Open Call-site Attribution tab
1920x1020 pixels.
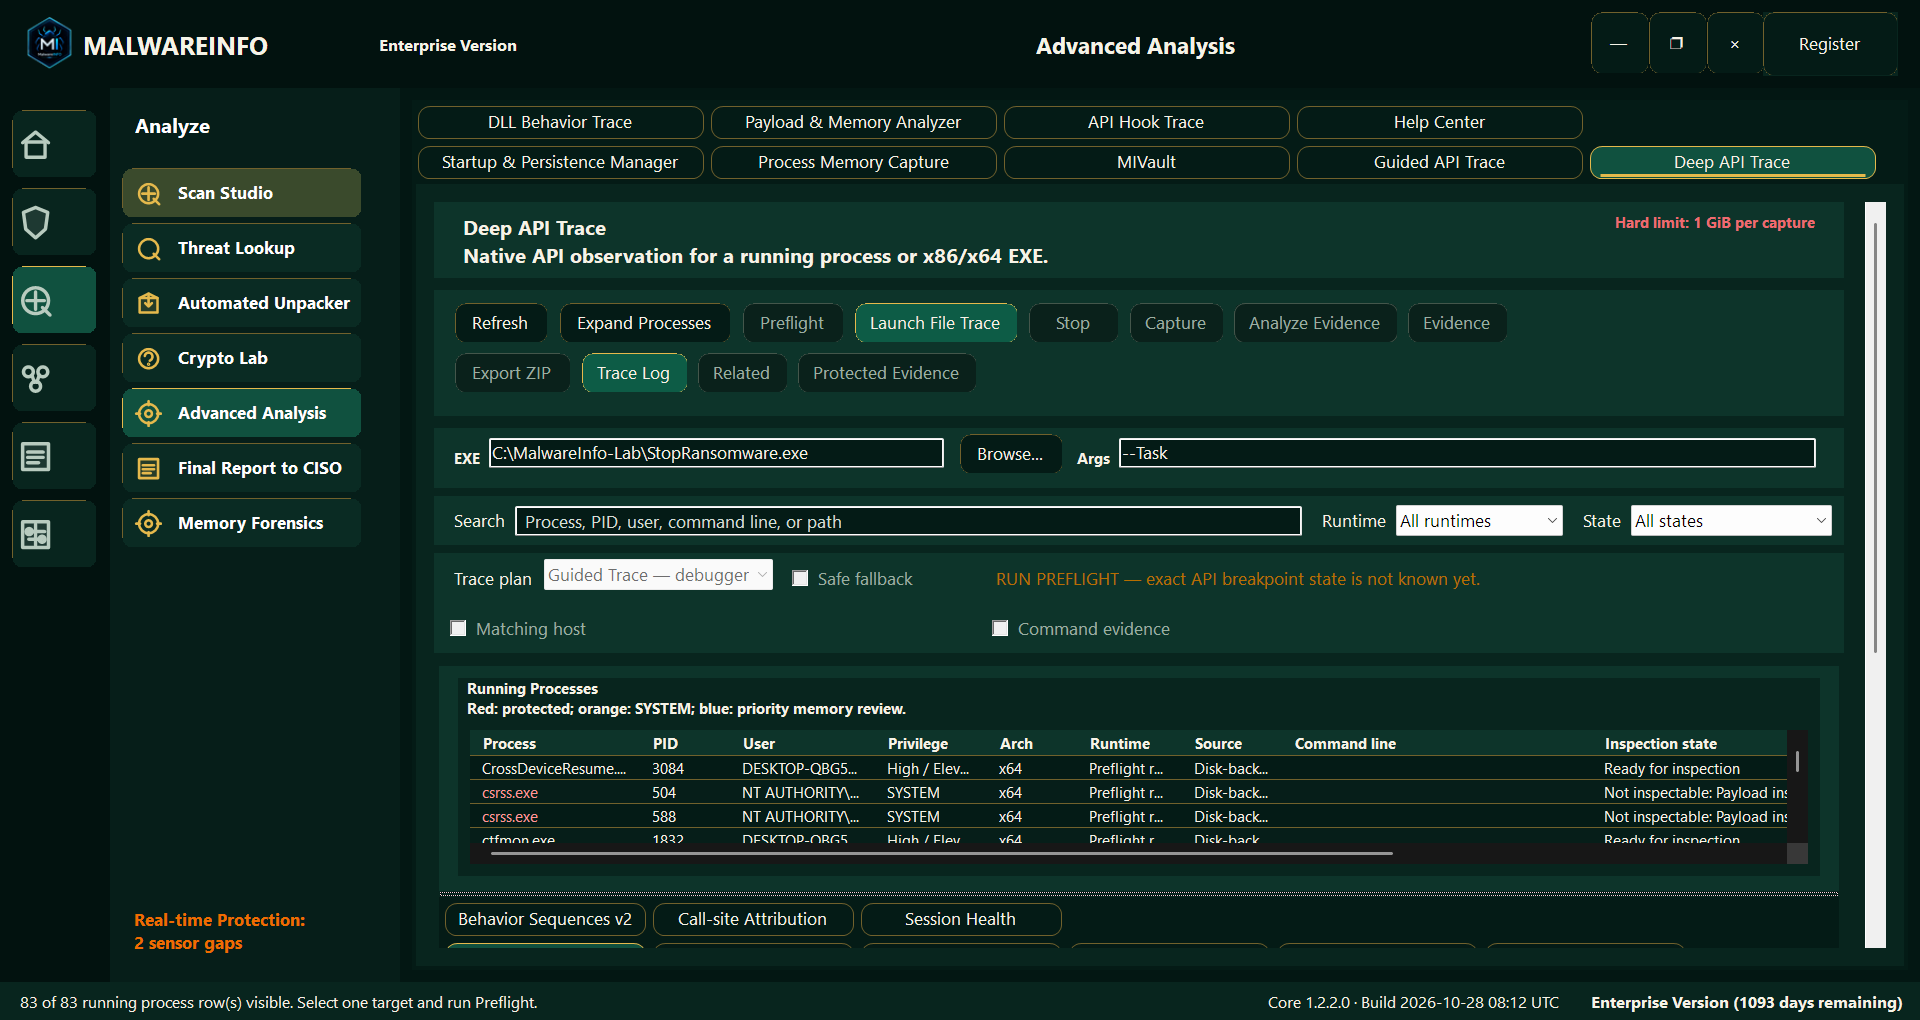tap(752, 919)
